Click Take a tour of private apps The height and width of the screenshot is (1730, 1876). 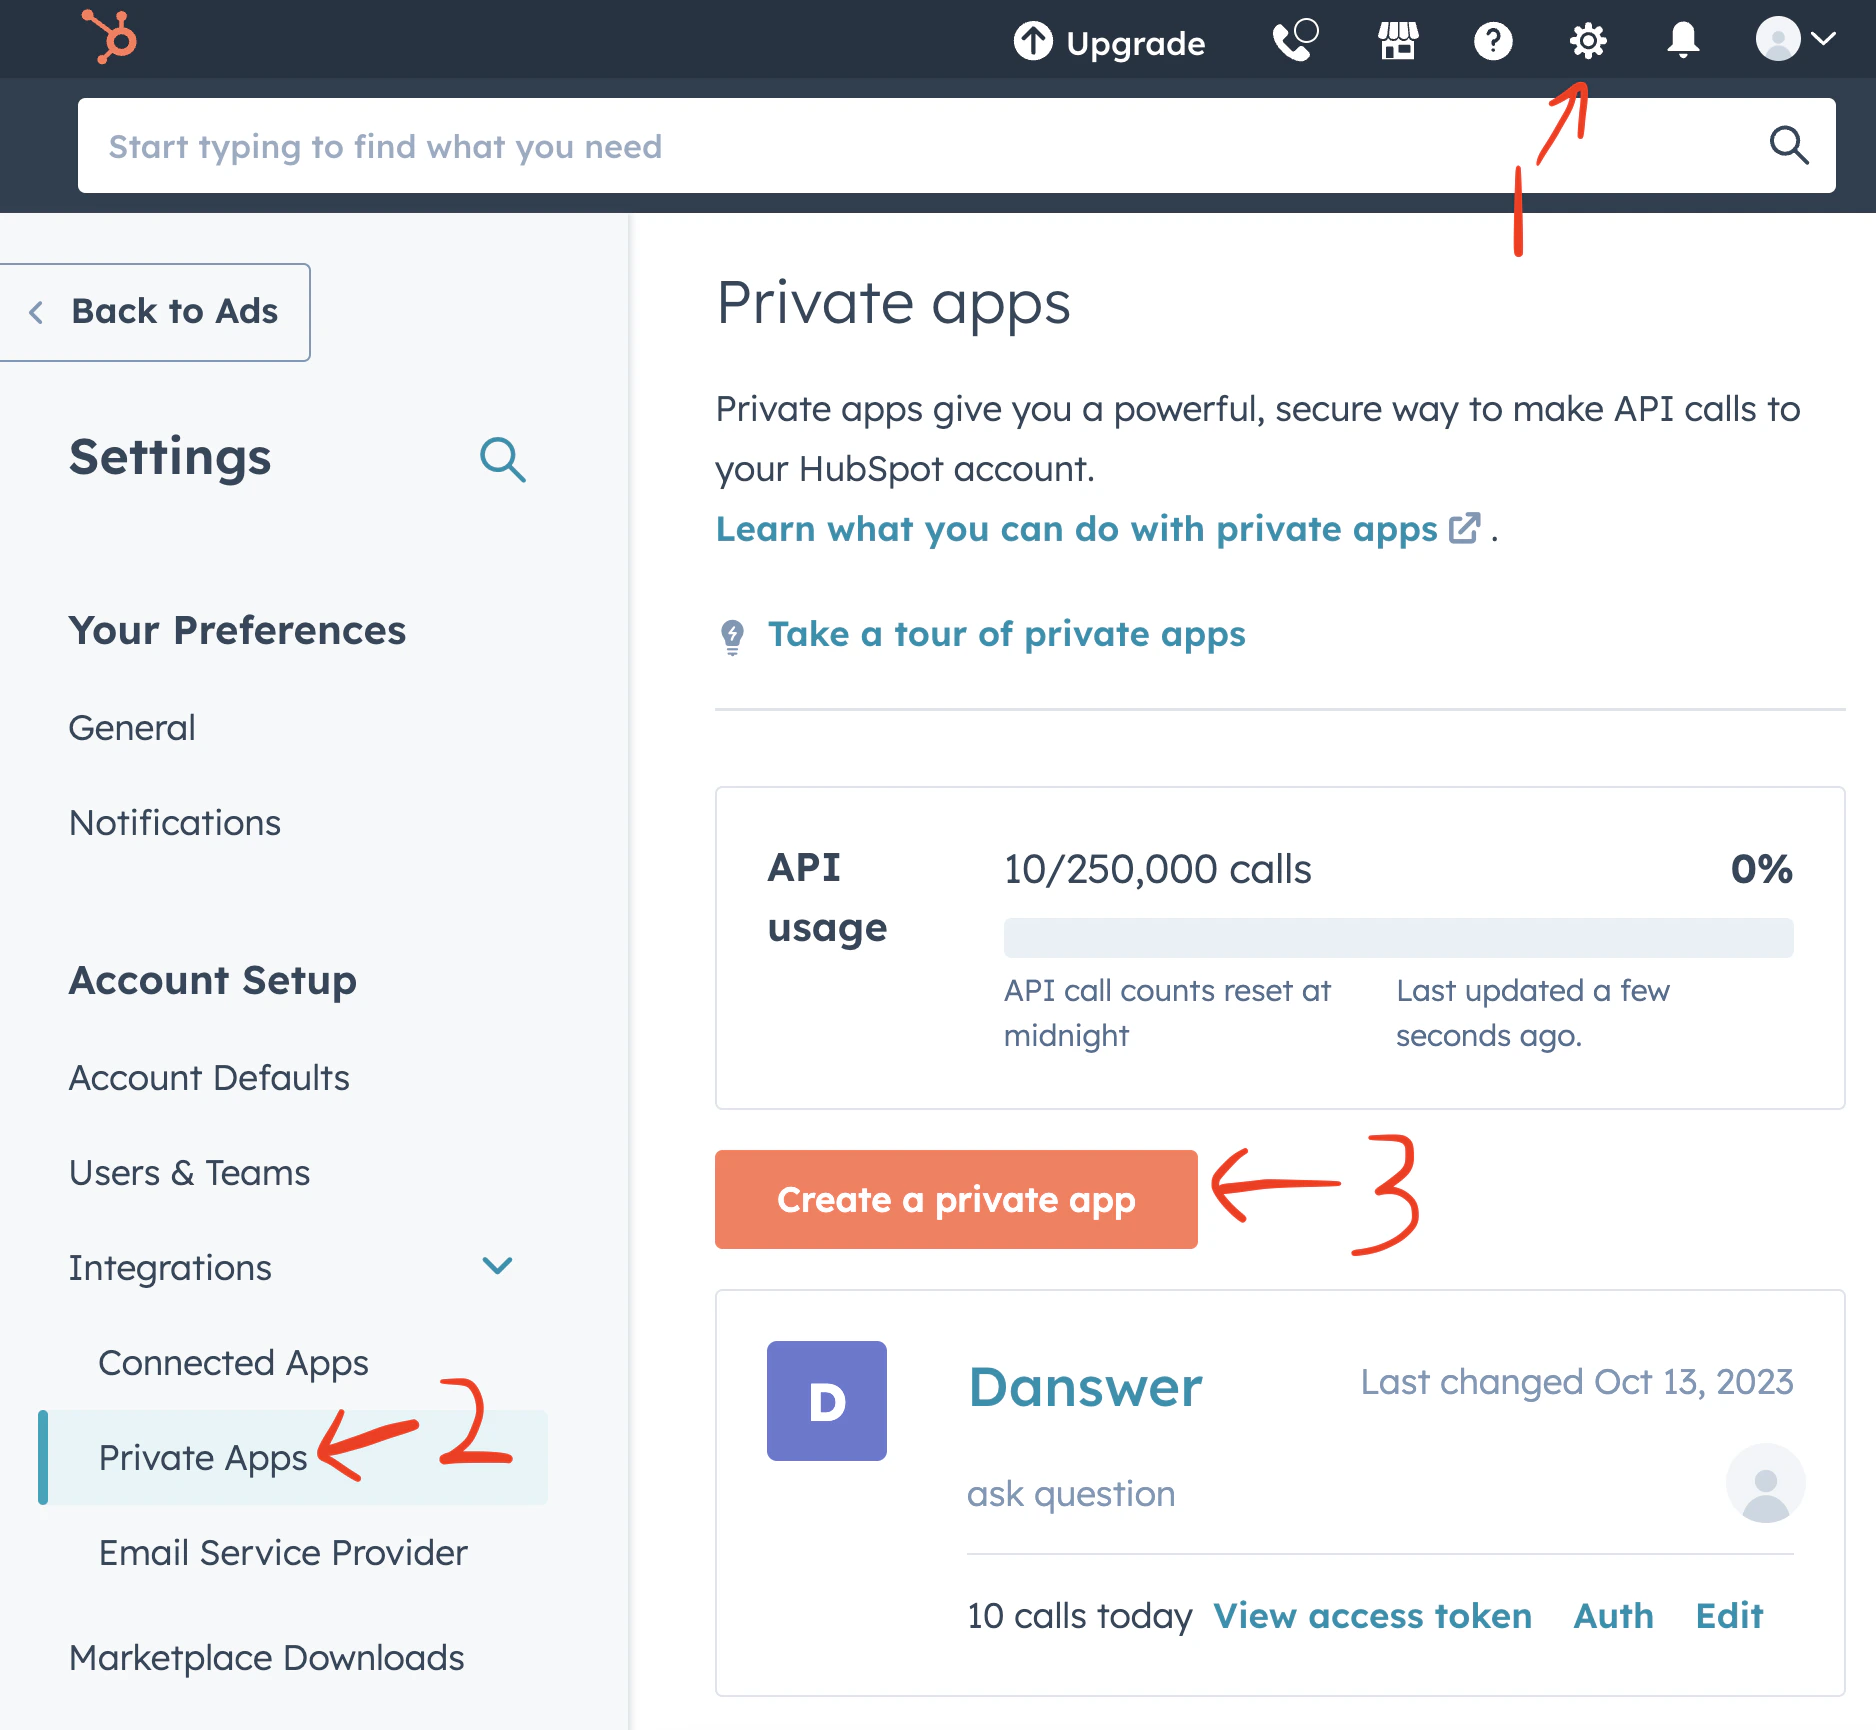tap(1006, 634)
